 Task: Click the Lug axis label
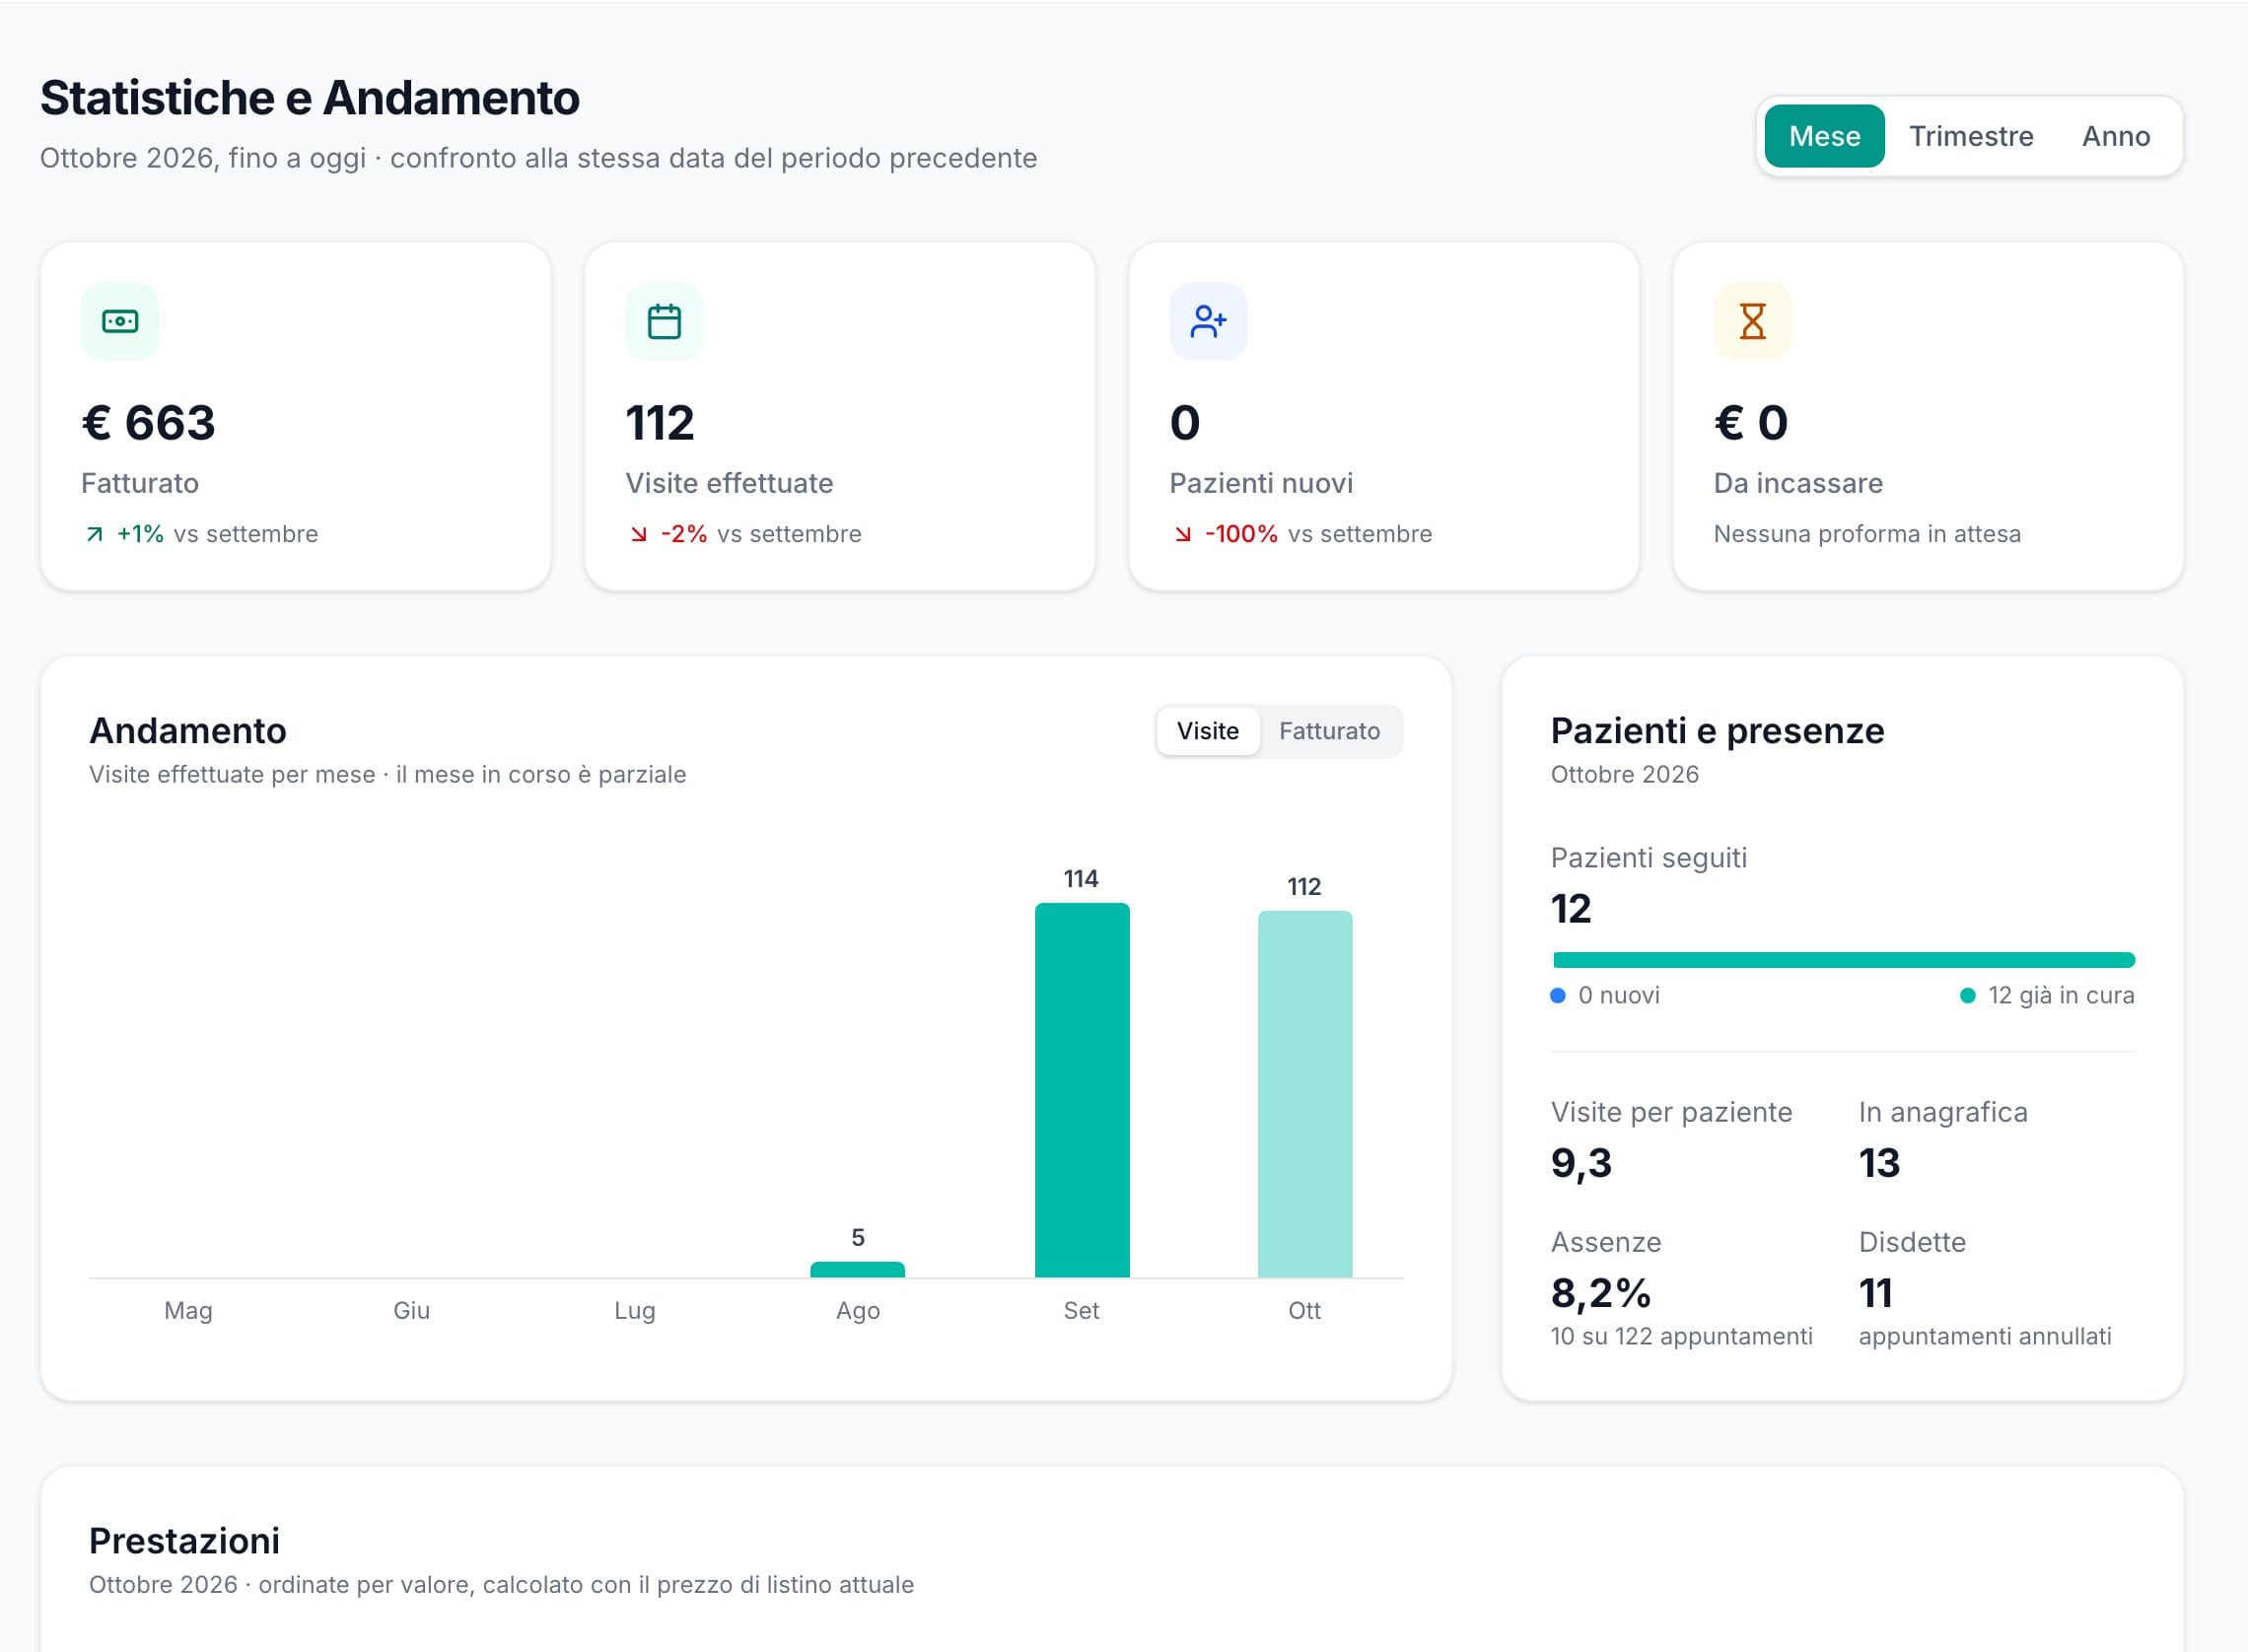pyautogui.click(x=635, y=1311)
